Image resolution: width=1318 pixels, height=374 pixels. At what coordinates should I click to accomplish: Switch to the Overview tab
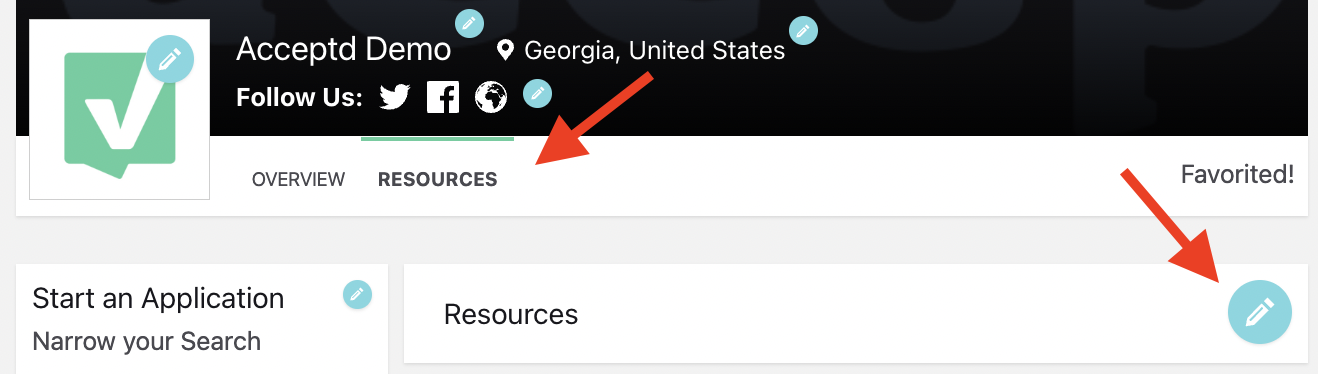(298, 180)
